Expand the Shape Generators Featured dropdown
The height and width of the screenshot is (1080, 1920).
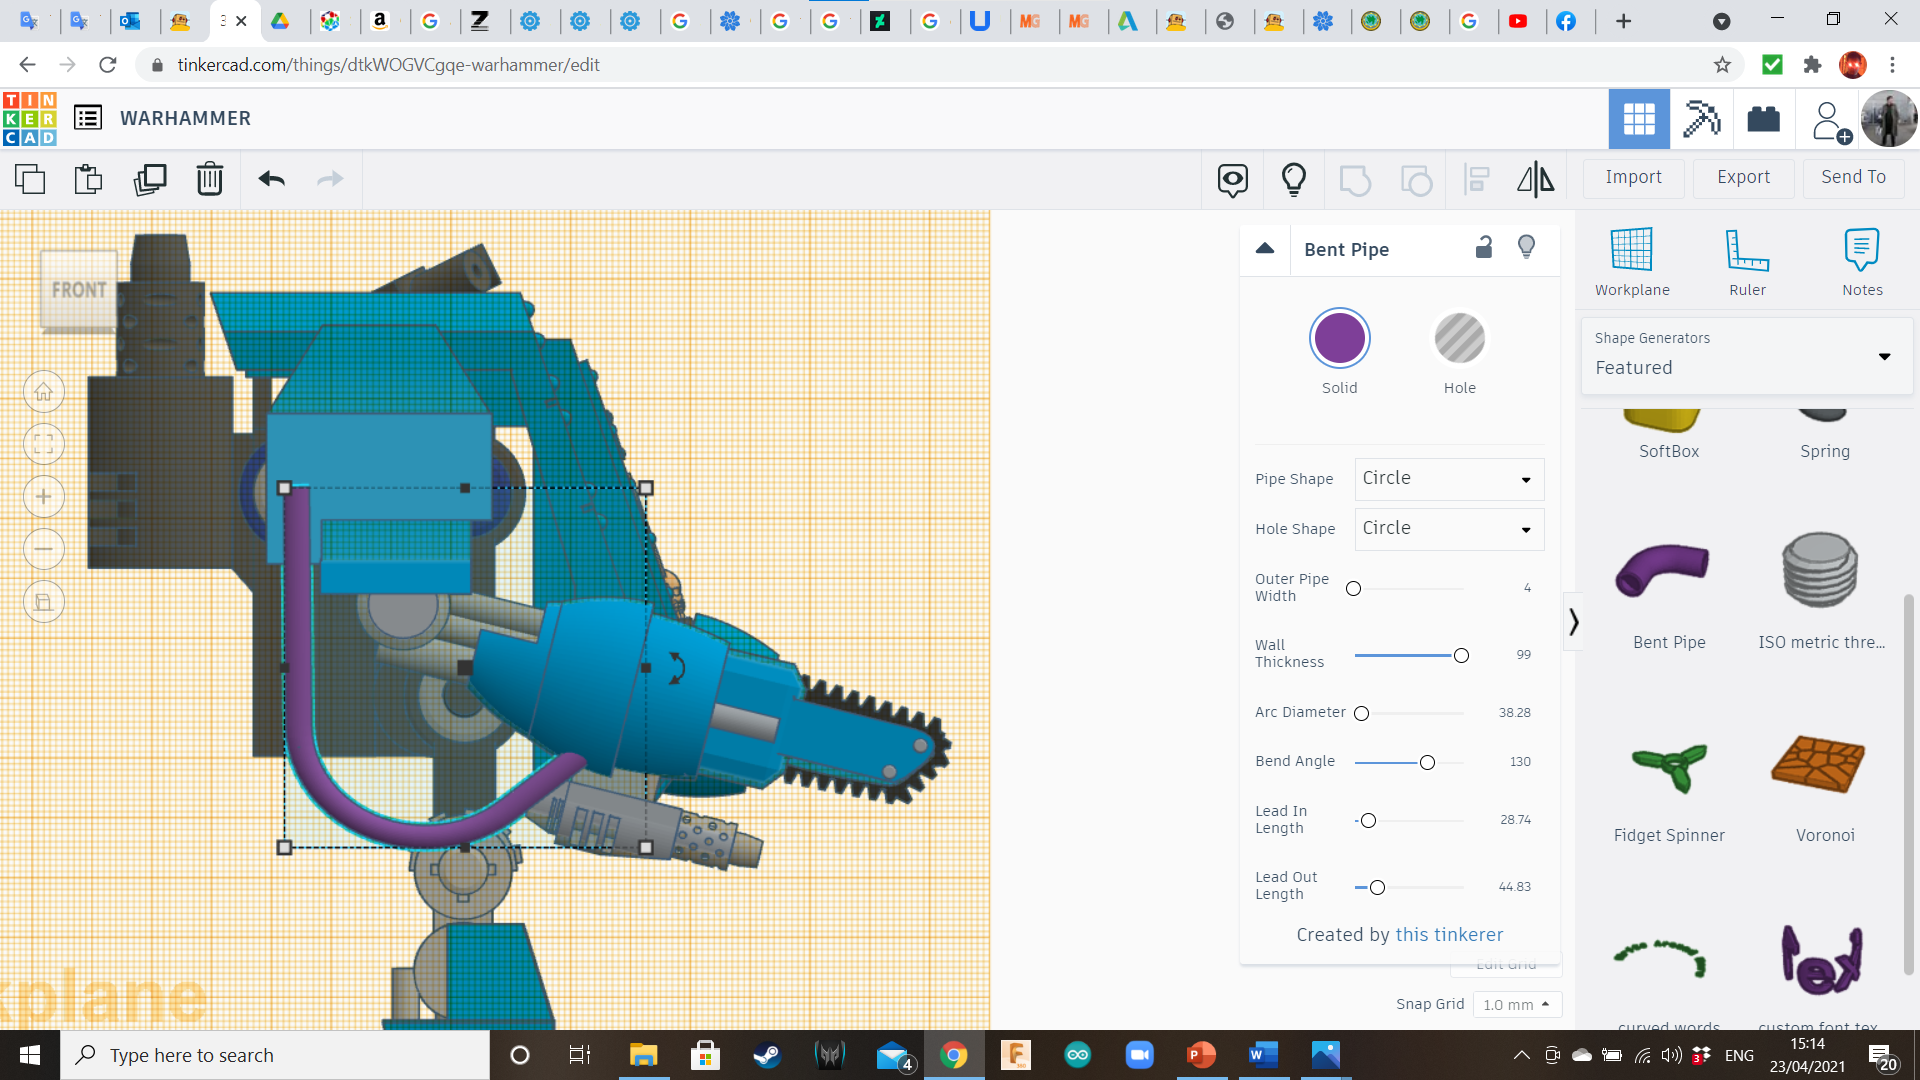pyautogui.click(x=1745, y=356)
